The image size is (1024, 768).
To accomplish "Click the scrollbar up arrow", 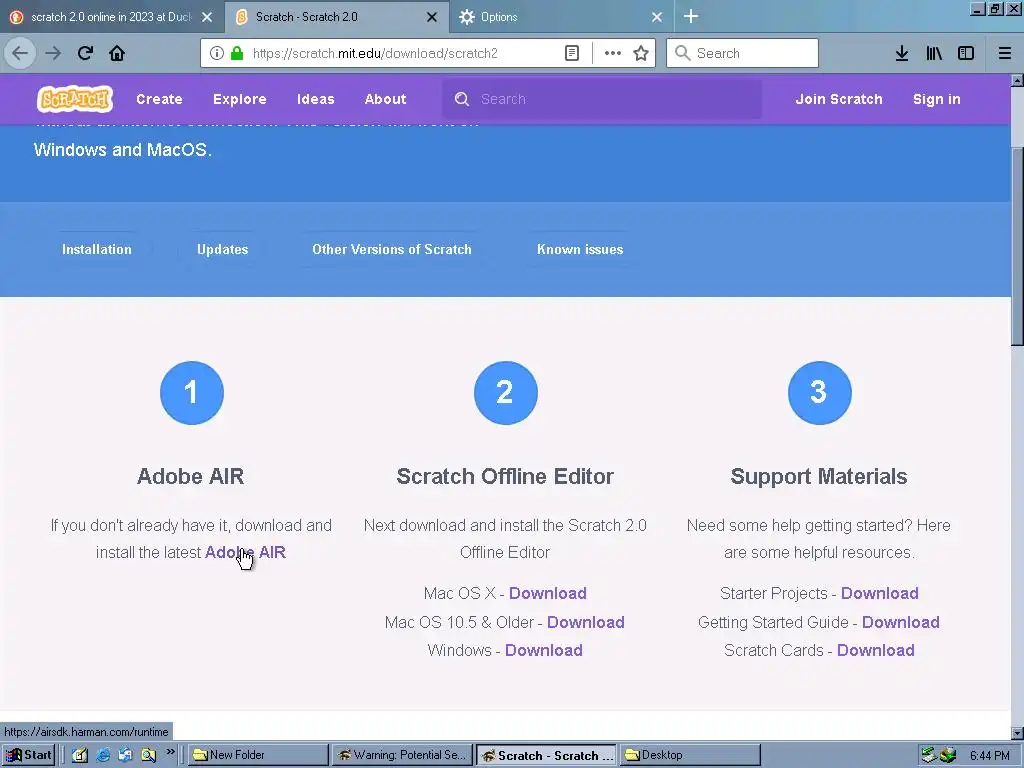I will 1017,80.
